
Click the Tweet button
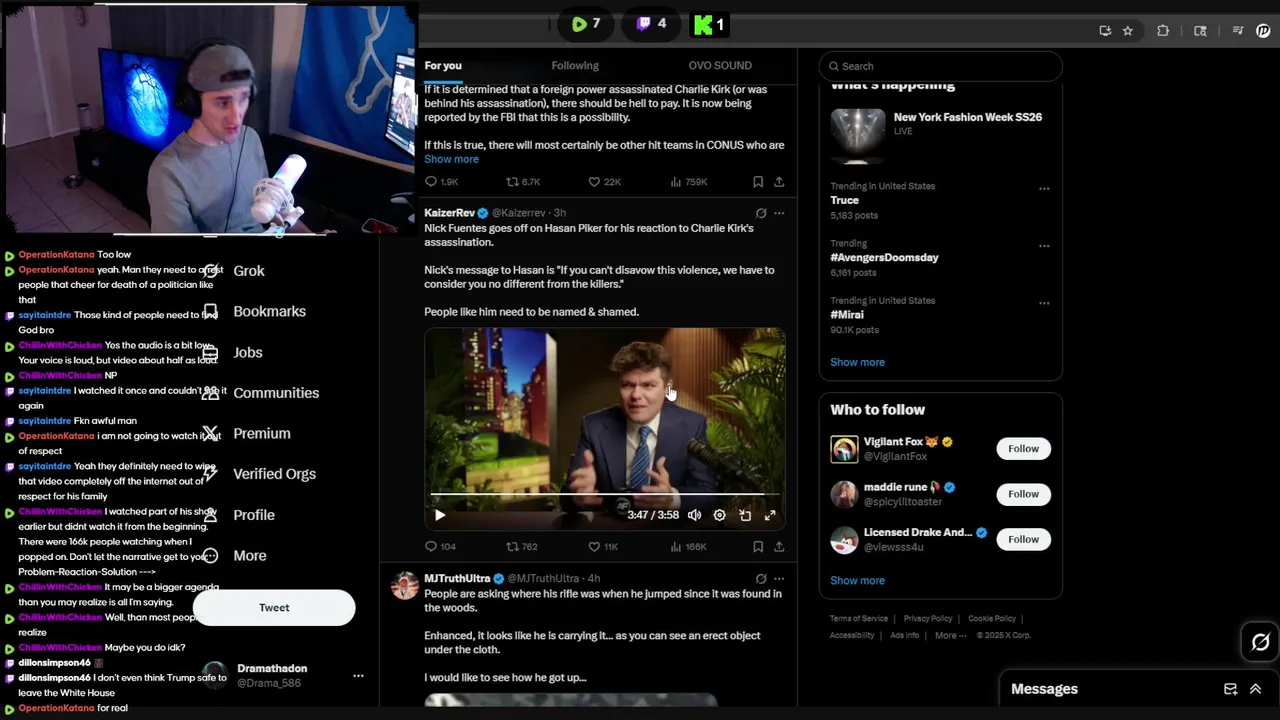(274, 608)
